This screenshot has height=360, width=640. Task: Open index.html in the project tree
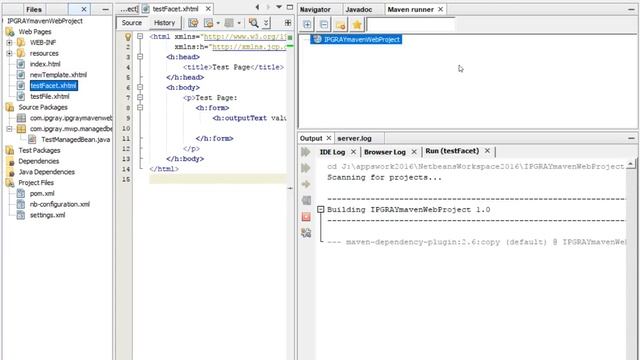(x=45, y=64)
